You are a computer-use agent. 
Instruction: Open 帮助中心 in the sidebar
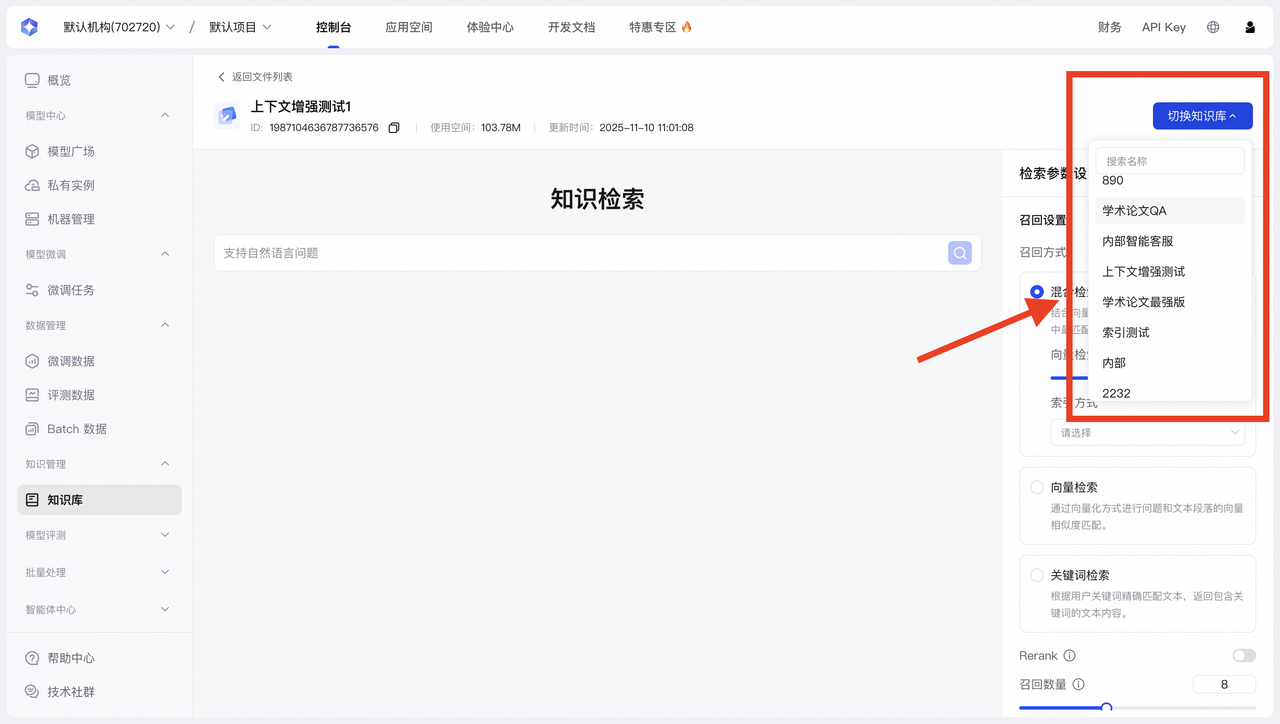tap(71, 658)
